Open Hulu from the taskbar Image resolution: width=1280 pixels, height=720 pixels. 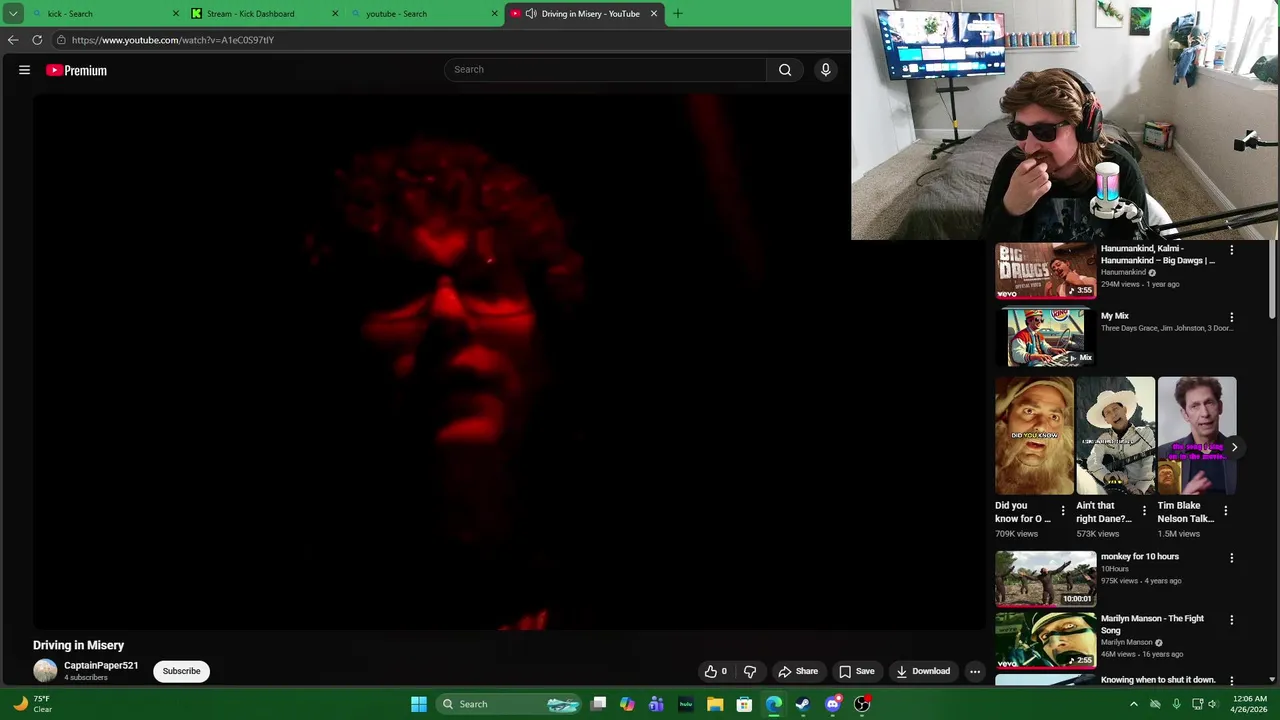(686, 704)
